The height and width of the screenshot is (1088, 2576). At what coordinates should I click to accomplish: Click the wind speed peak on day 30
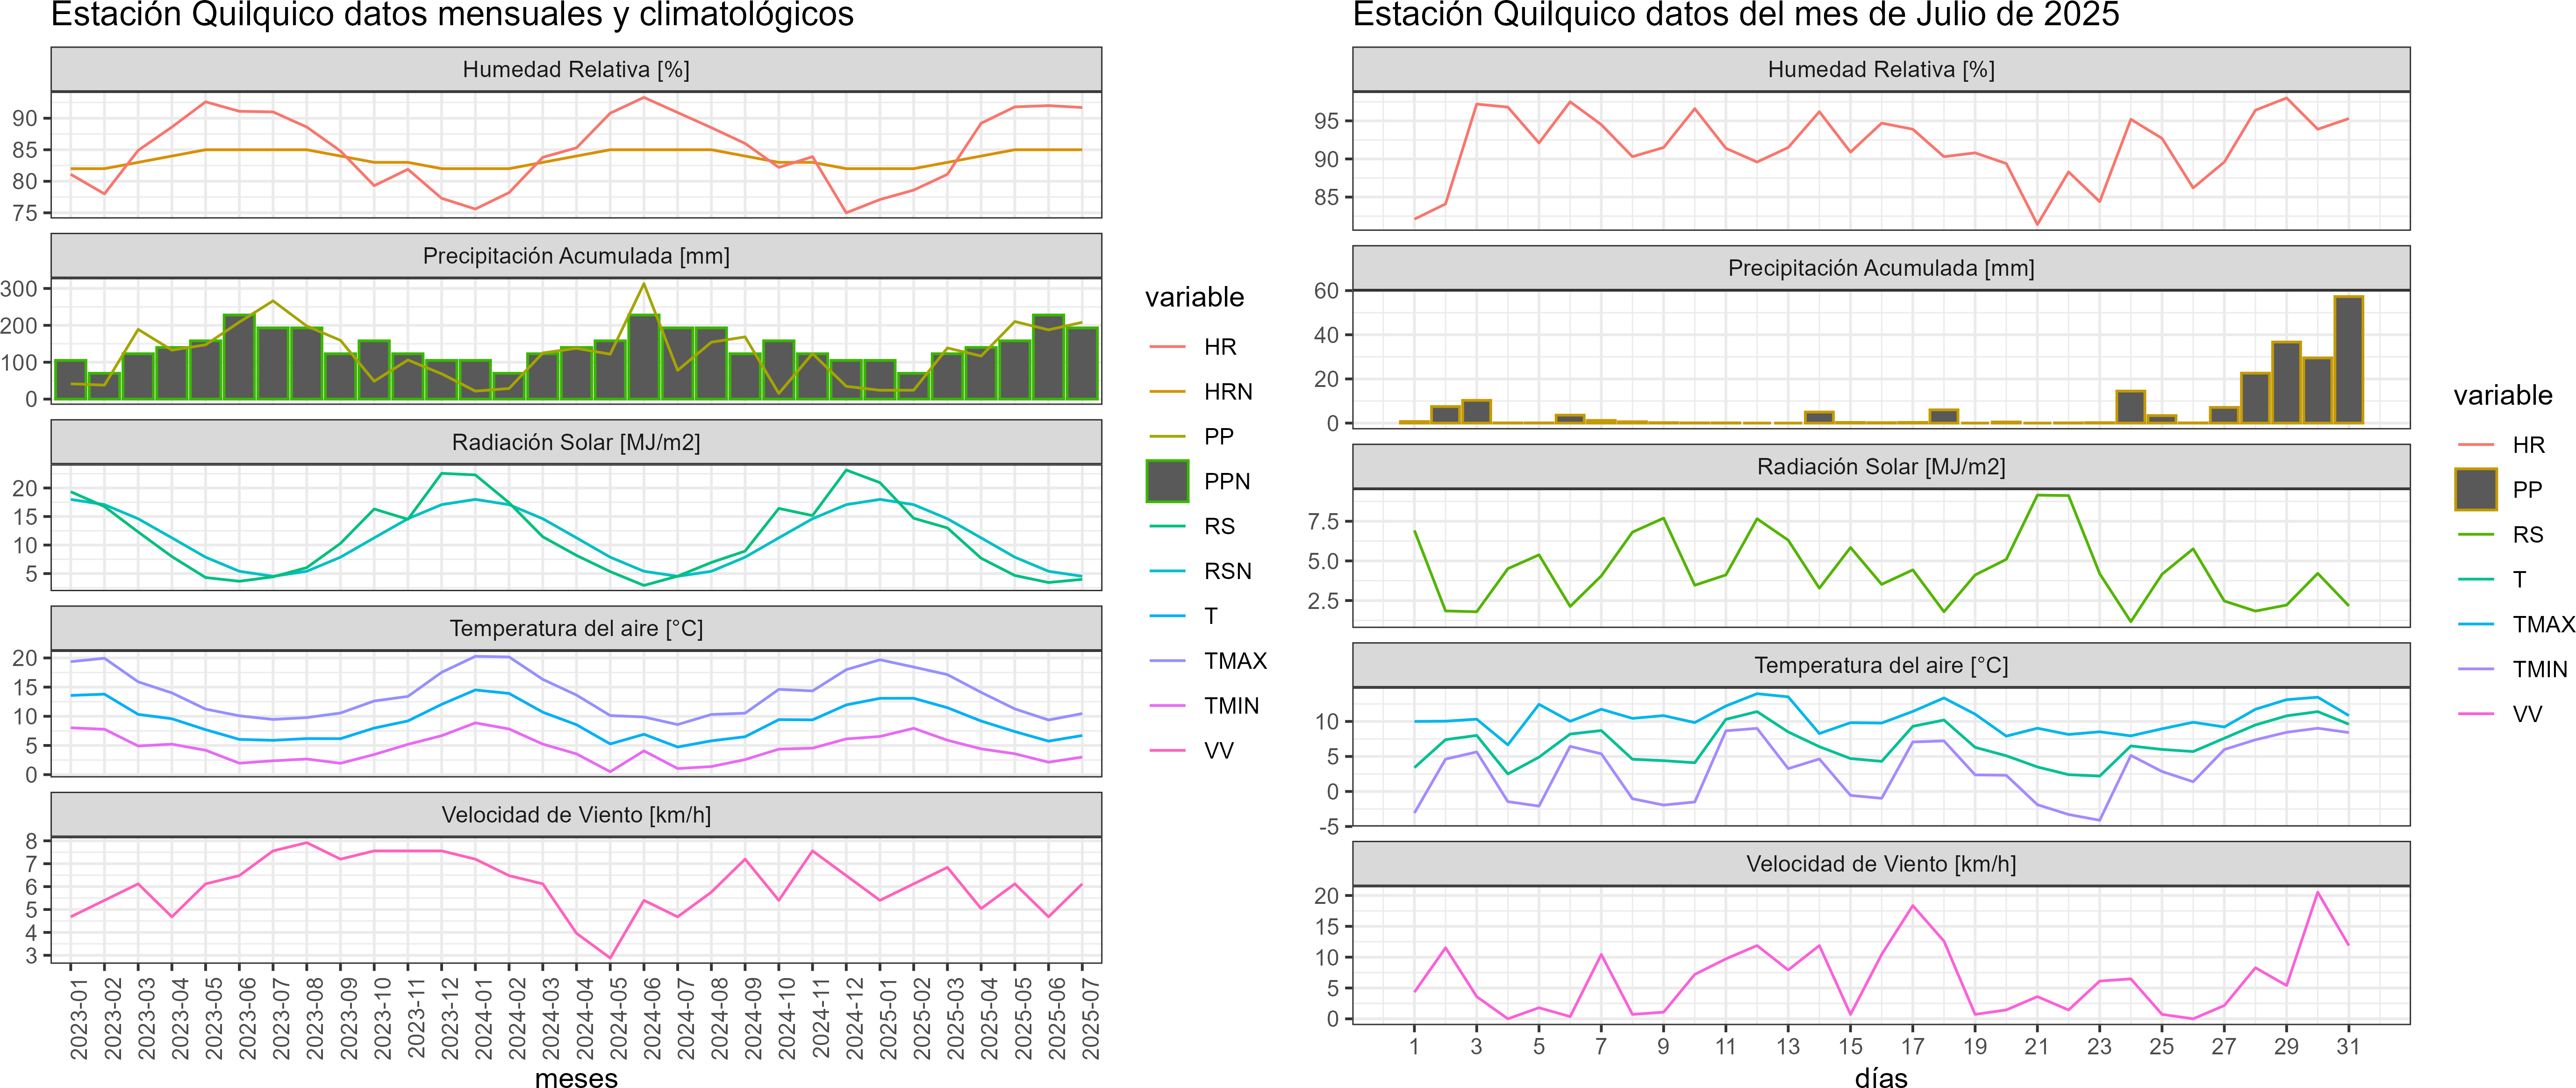click(2317, 892)
